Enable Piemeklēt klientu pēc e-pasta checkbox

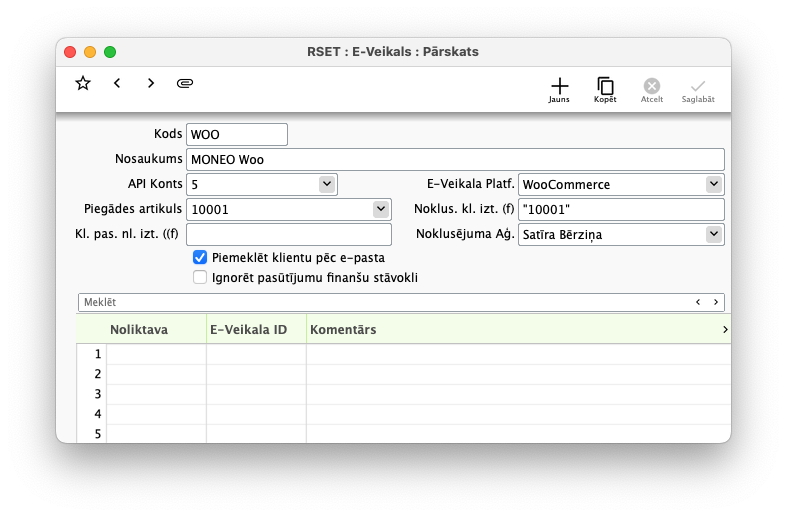tap(200, 257)
